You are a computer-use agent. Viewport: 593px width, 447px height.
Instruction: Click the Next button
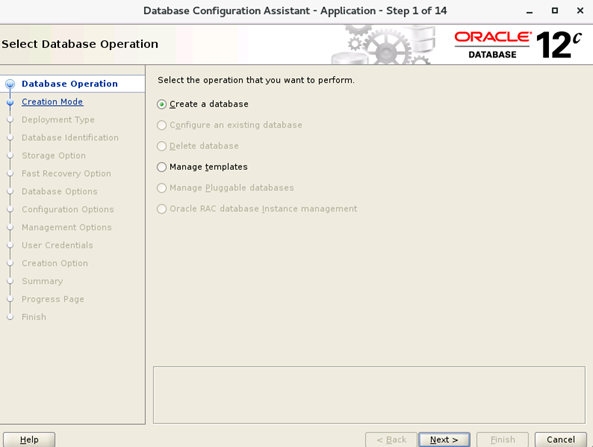click(444, 440)
